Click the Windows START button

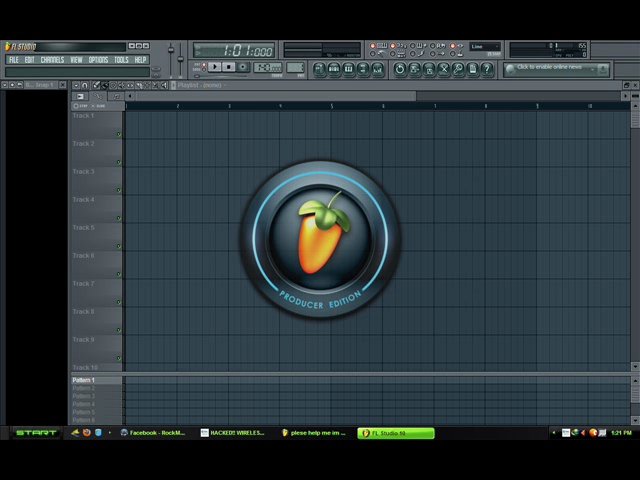[x=36, y=433]
